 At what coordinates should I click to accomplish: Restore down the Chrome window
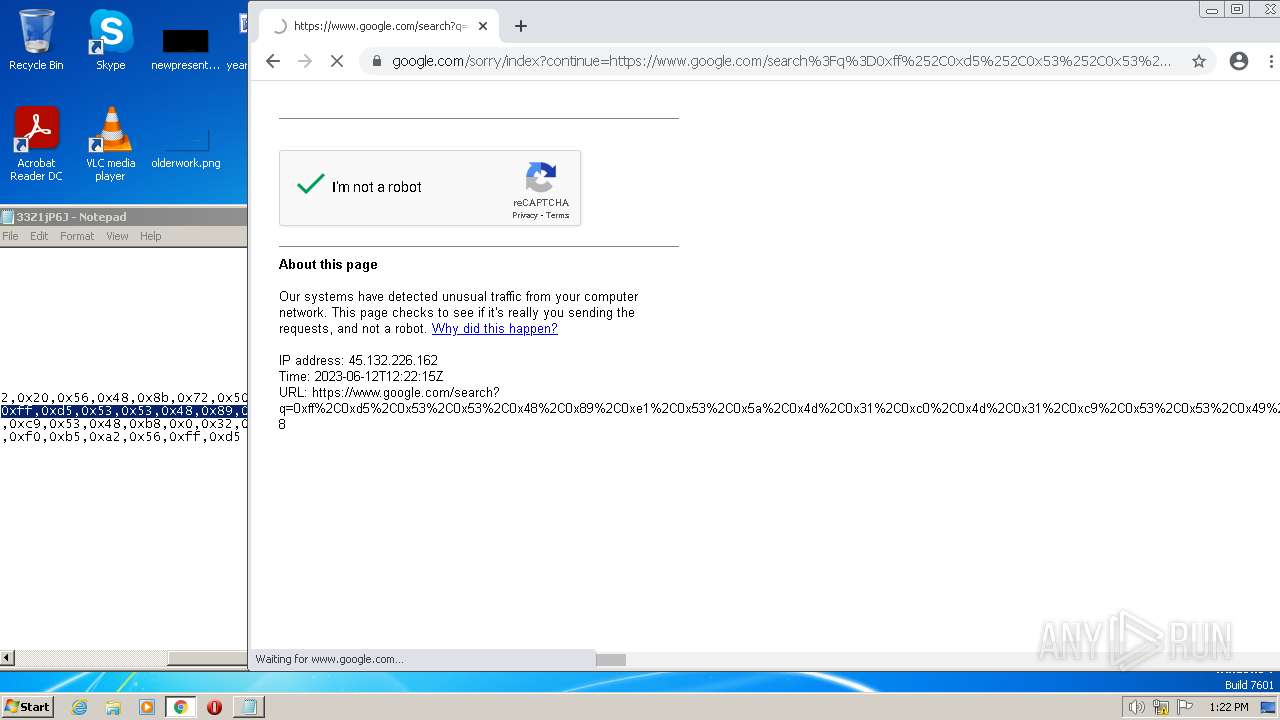(x=1237, y=9)
